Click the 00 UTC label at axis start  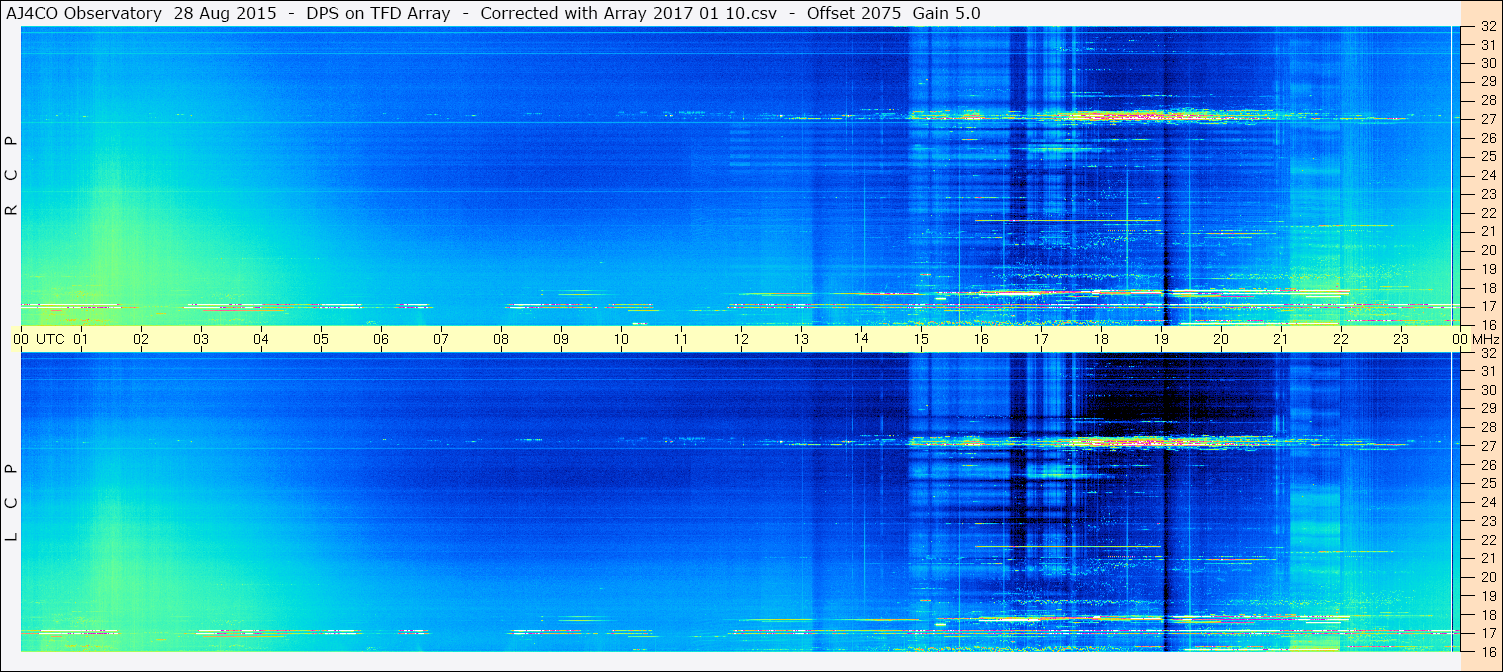[x=37, y=340]
